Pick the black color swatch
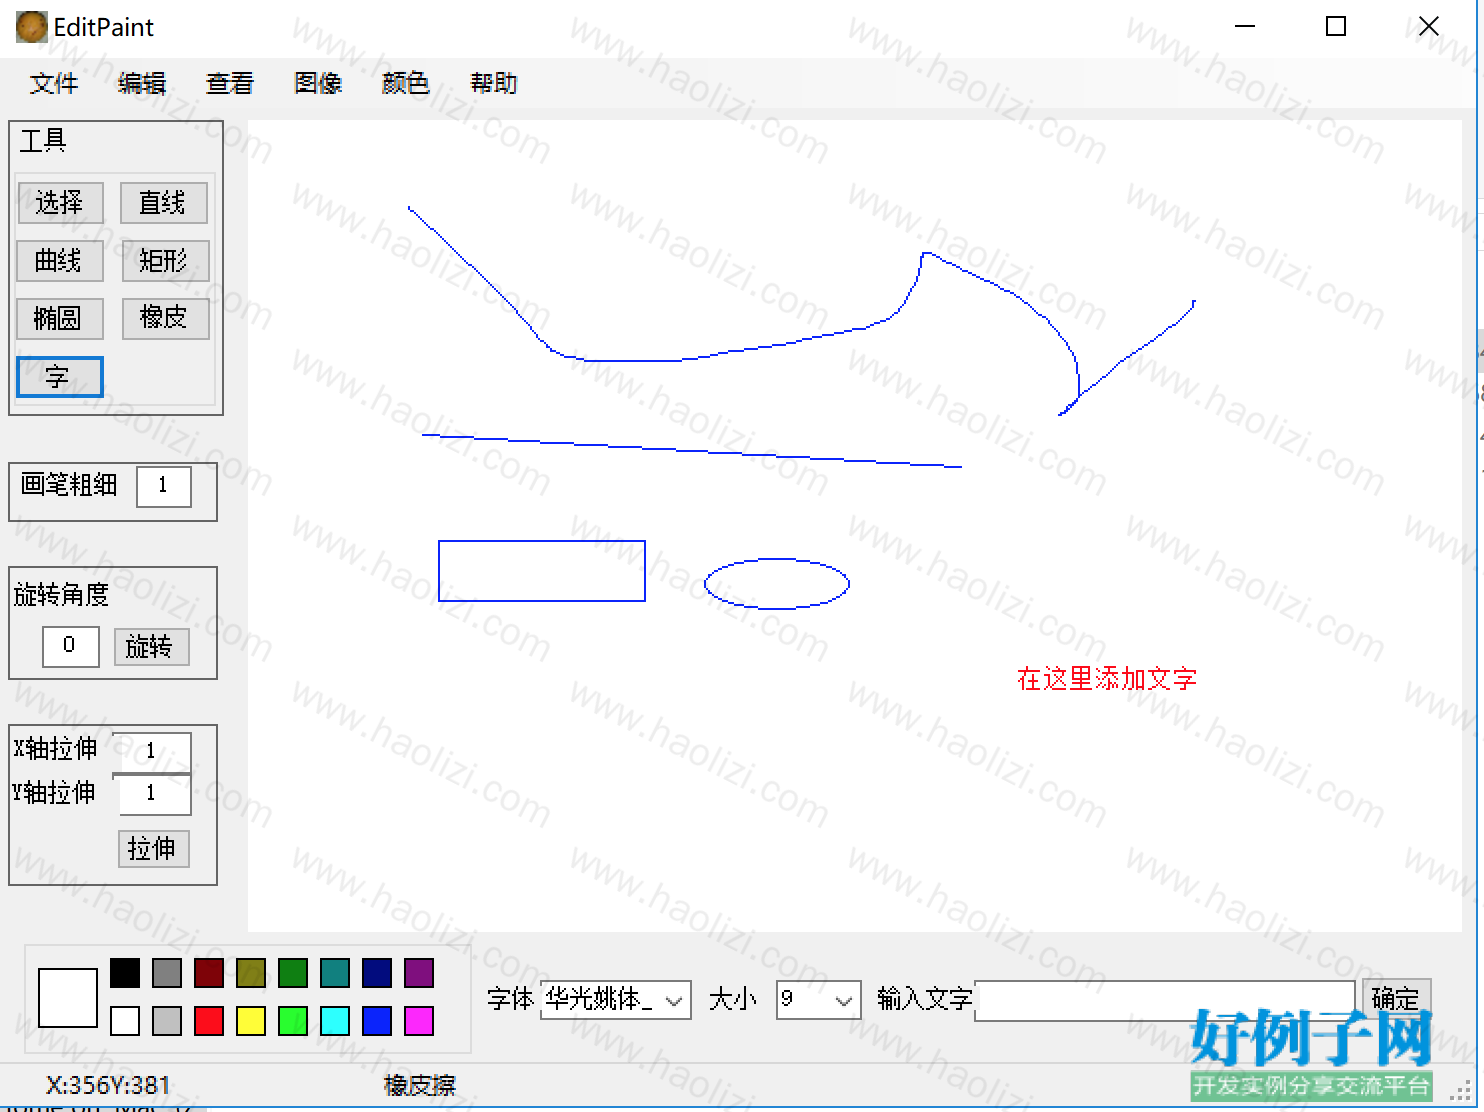 tap(125, 973)
